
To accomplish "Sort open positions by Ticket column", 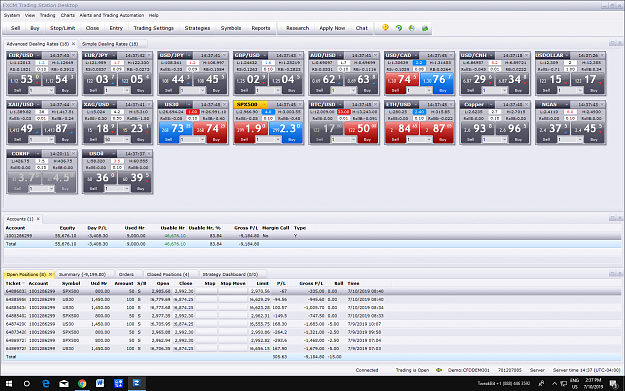I will (15, 283).
